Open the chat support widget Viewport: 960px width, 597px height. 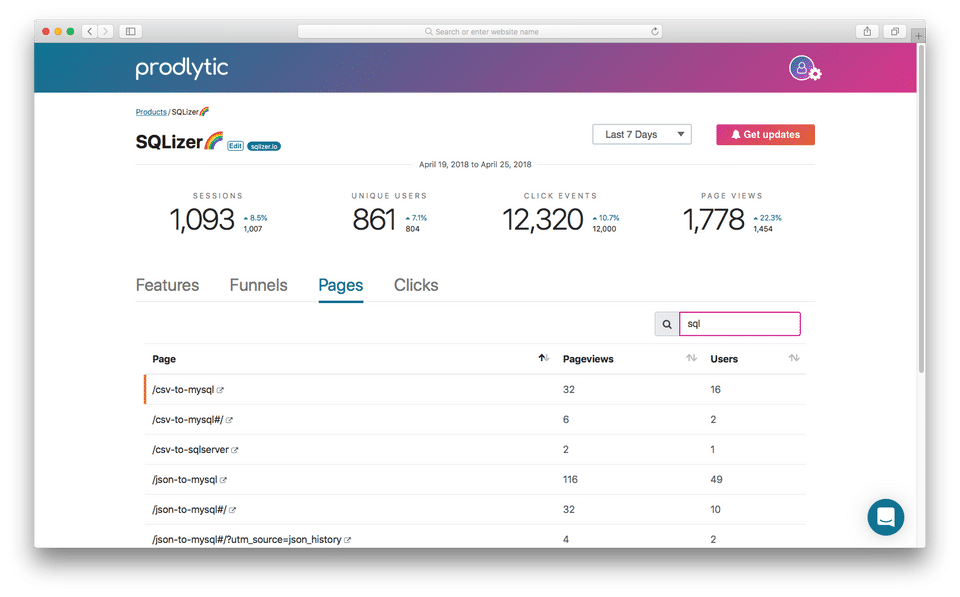(x=885, y=517)
